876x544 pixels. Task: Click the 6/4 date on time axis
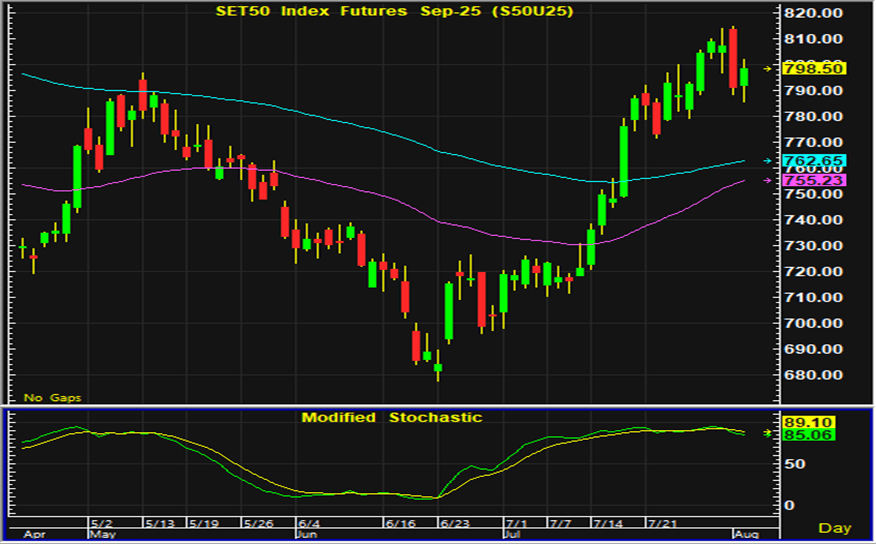coord(309,523)
